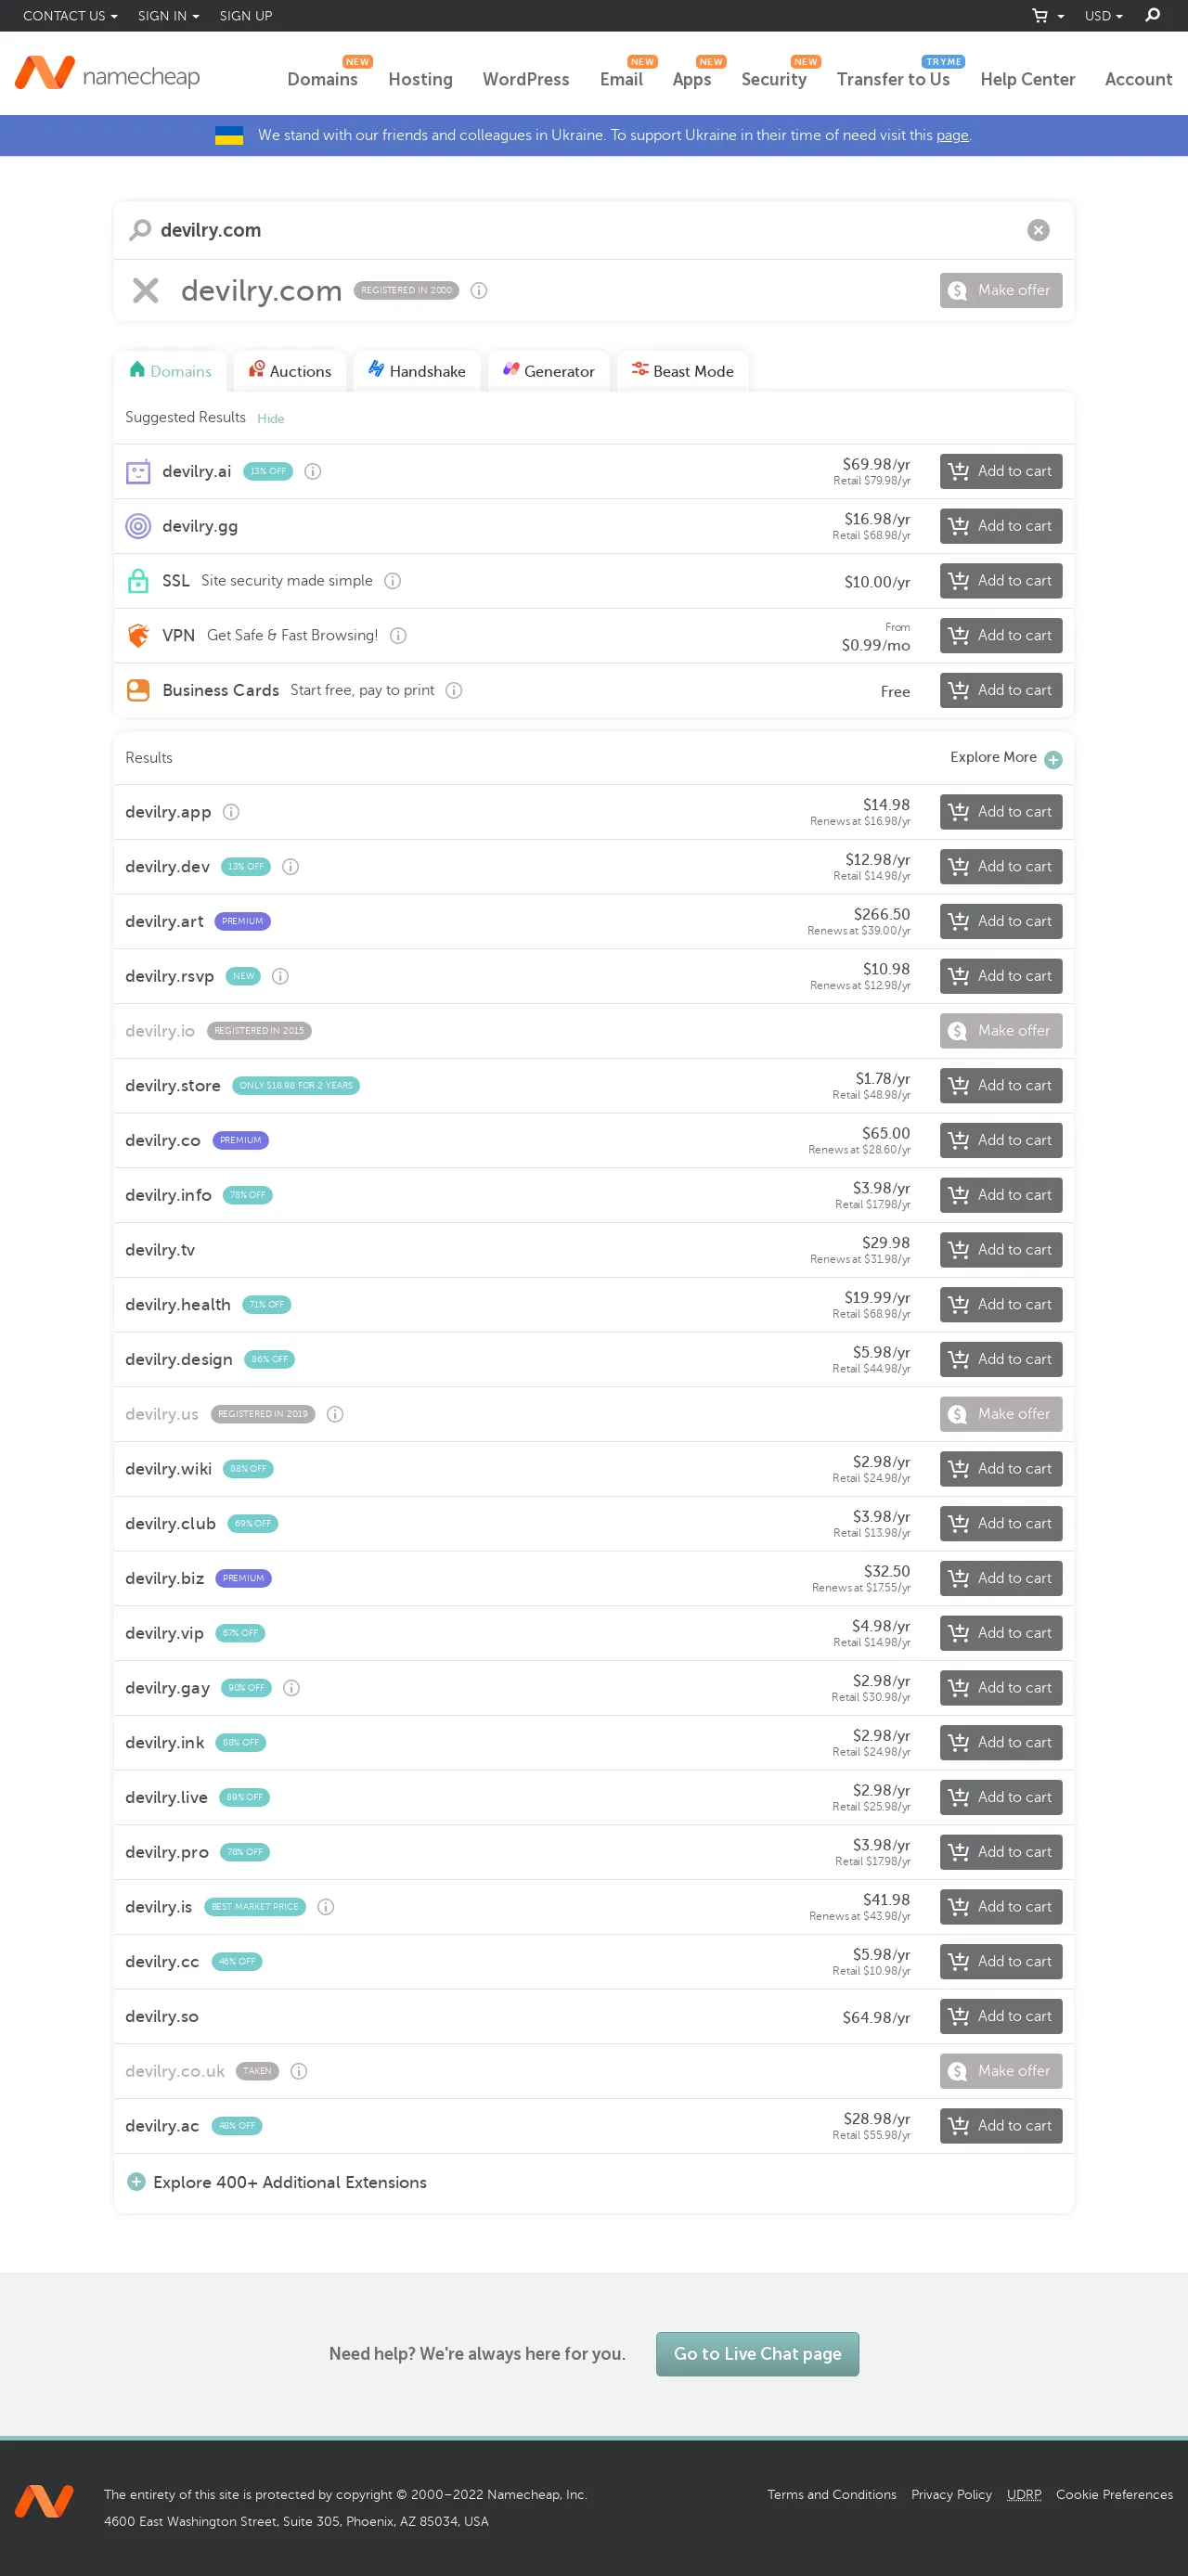1188x2576 pixels.
Task: Click Go to Live Chat page button
Action: point(757,2354)
